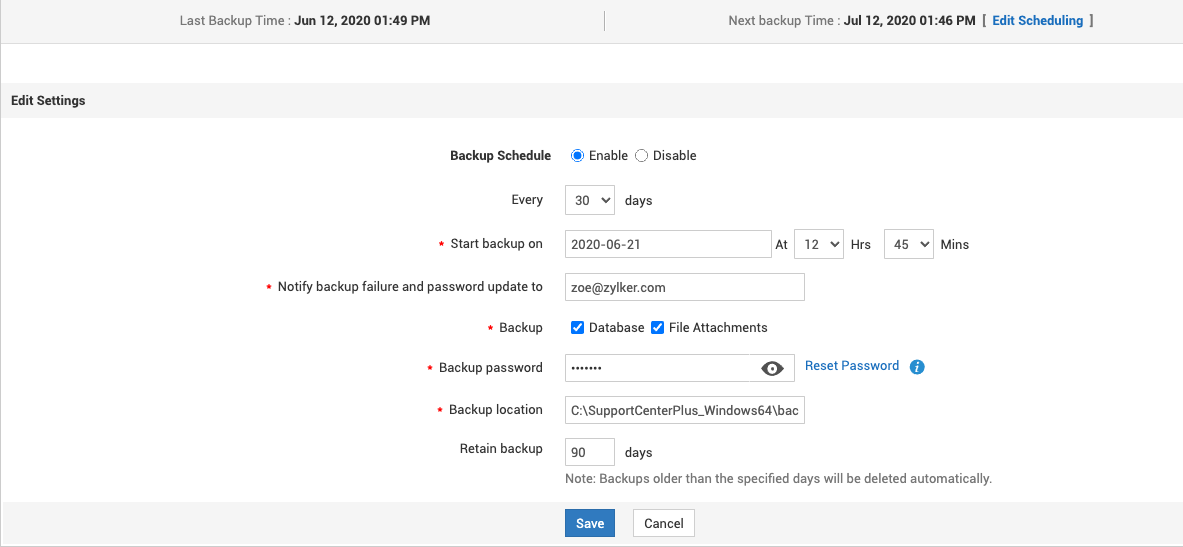Click the info icon beside Reset Password

[x=917, y=367]
